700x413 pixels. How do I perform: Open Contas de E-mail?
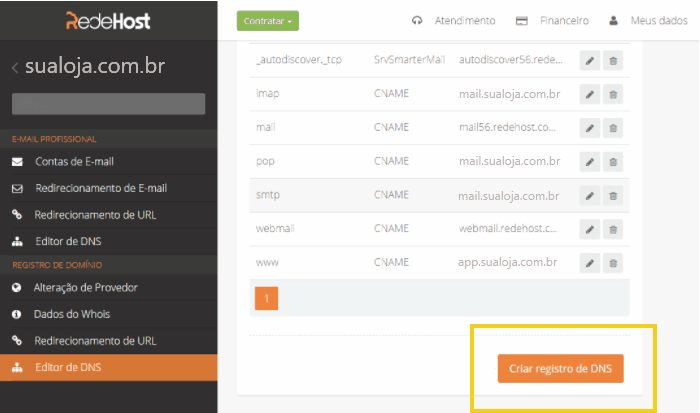(x=74, y=161)
